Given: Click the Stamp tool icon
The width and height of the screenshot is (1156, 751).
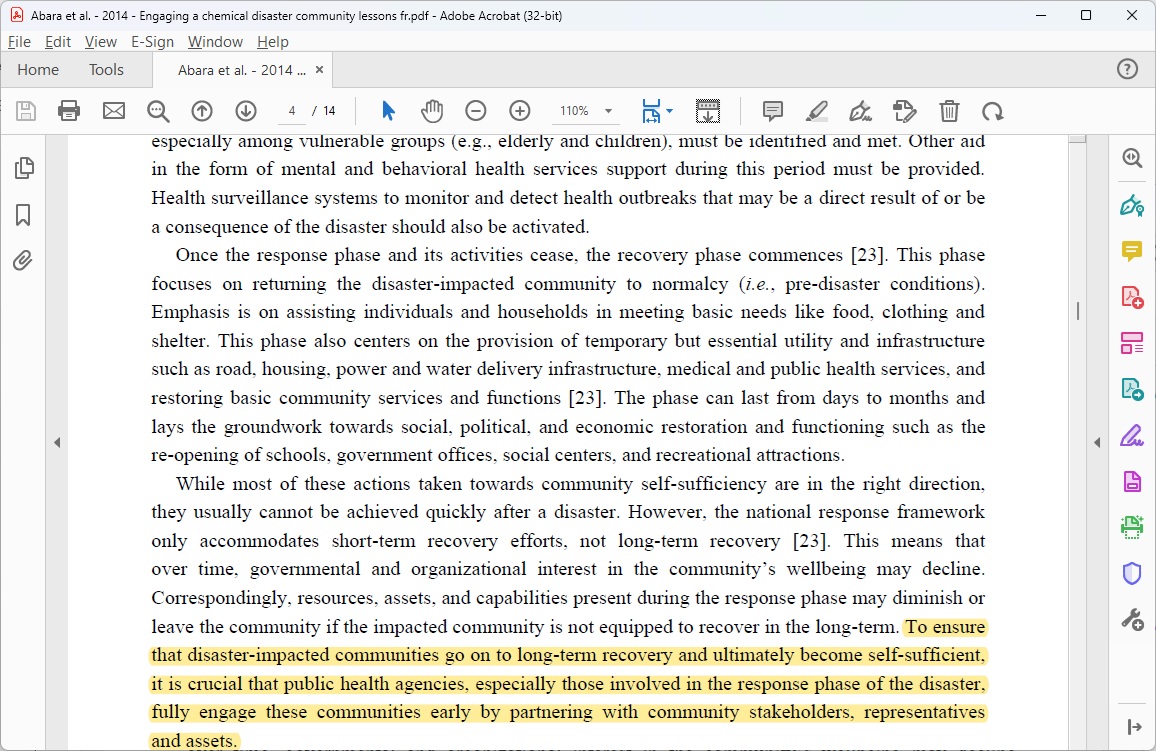Looking at the screenshot, I should [x=905, y=111].
